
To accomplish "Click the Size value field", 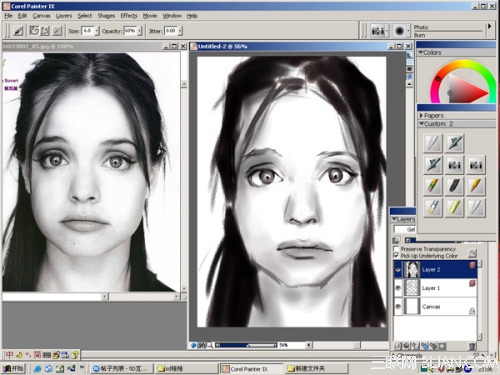I will 88,31.
